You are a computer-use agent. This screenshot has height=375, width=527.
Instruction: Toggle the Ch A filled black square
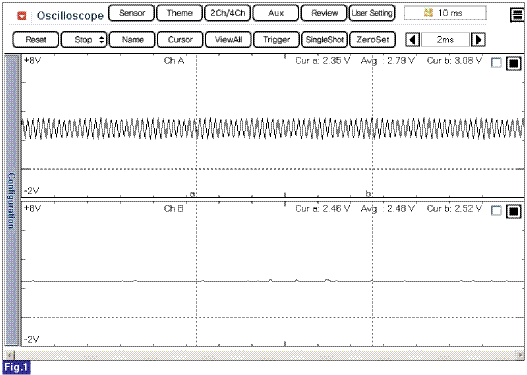click(x=514, y=63)
